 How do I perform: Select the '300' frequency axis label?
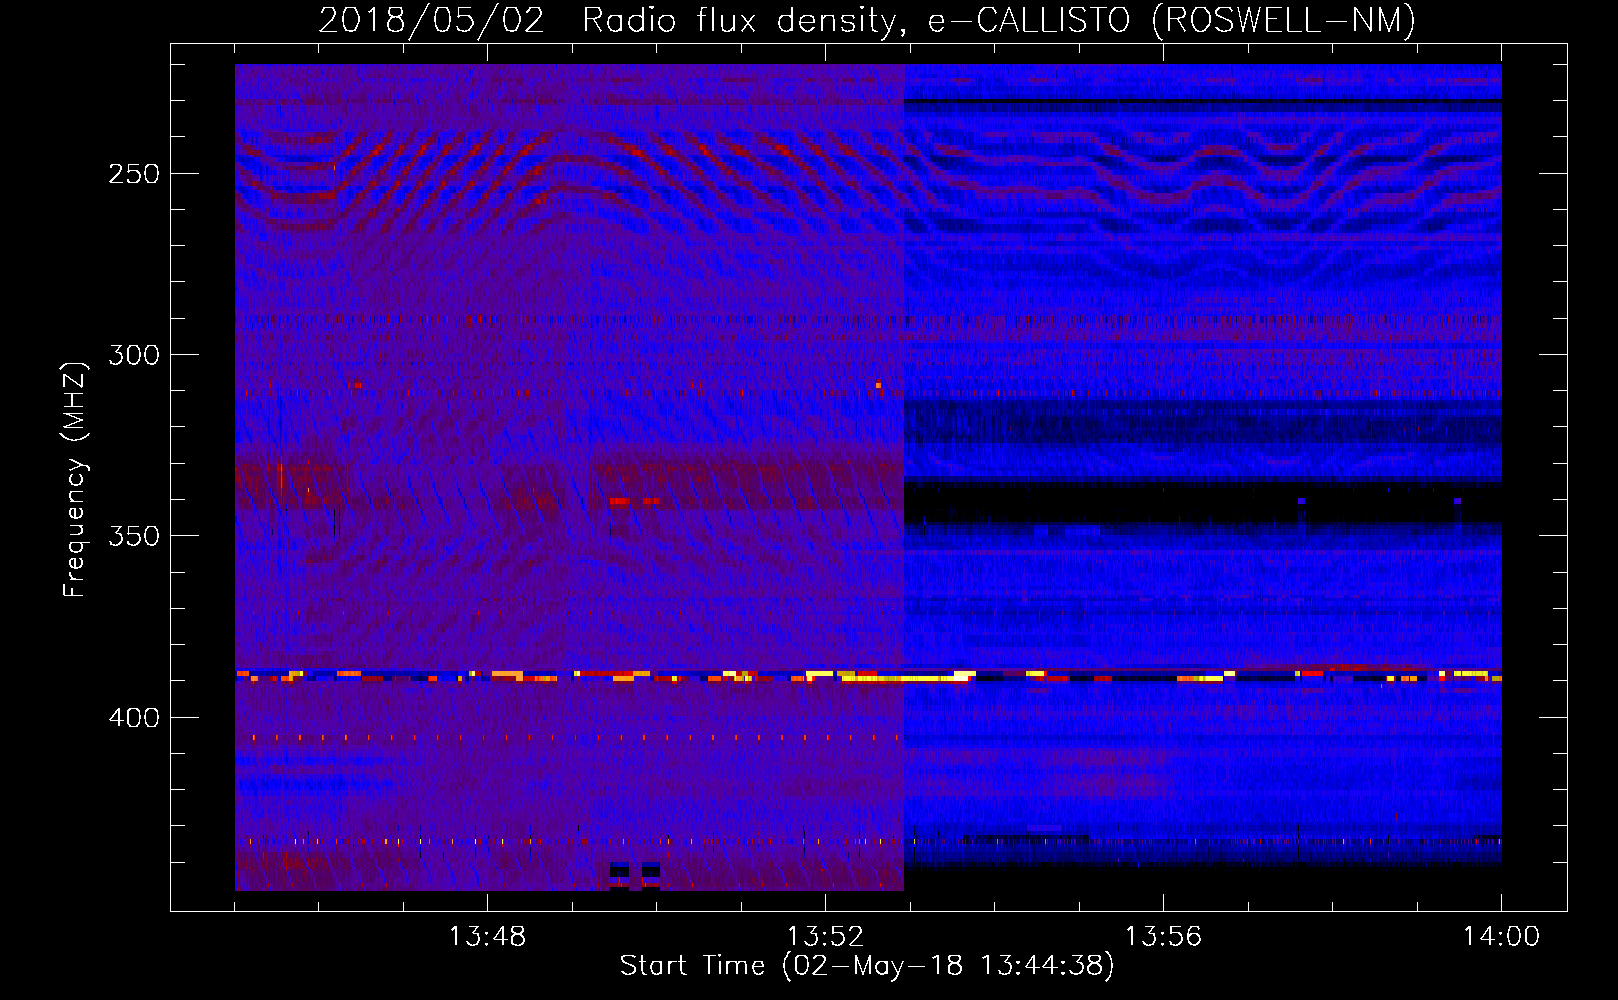(x=134, y=355)
